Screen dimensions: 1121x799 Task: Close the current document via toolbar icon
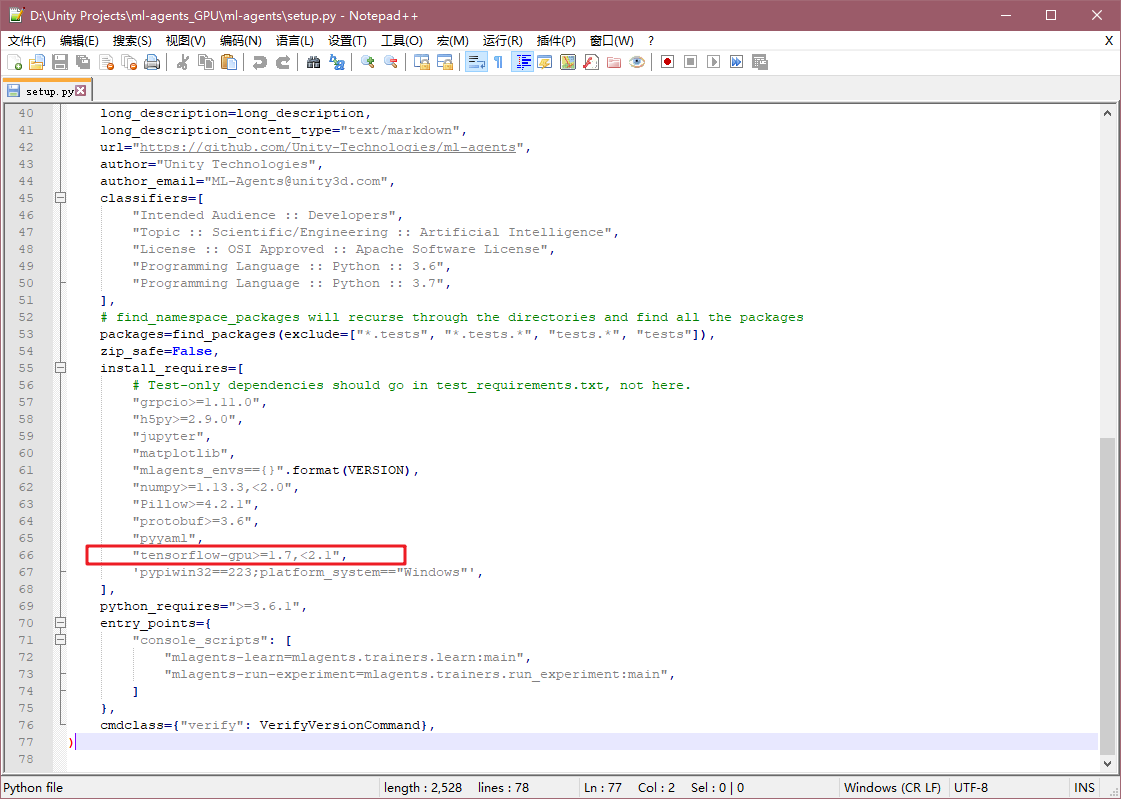click(107, 62)
